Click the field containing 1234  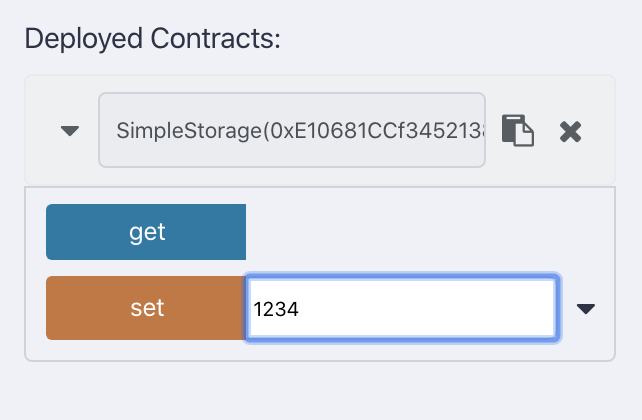point(401,309)
